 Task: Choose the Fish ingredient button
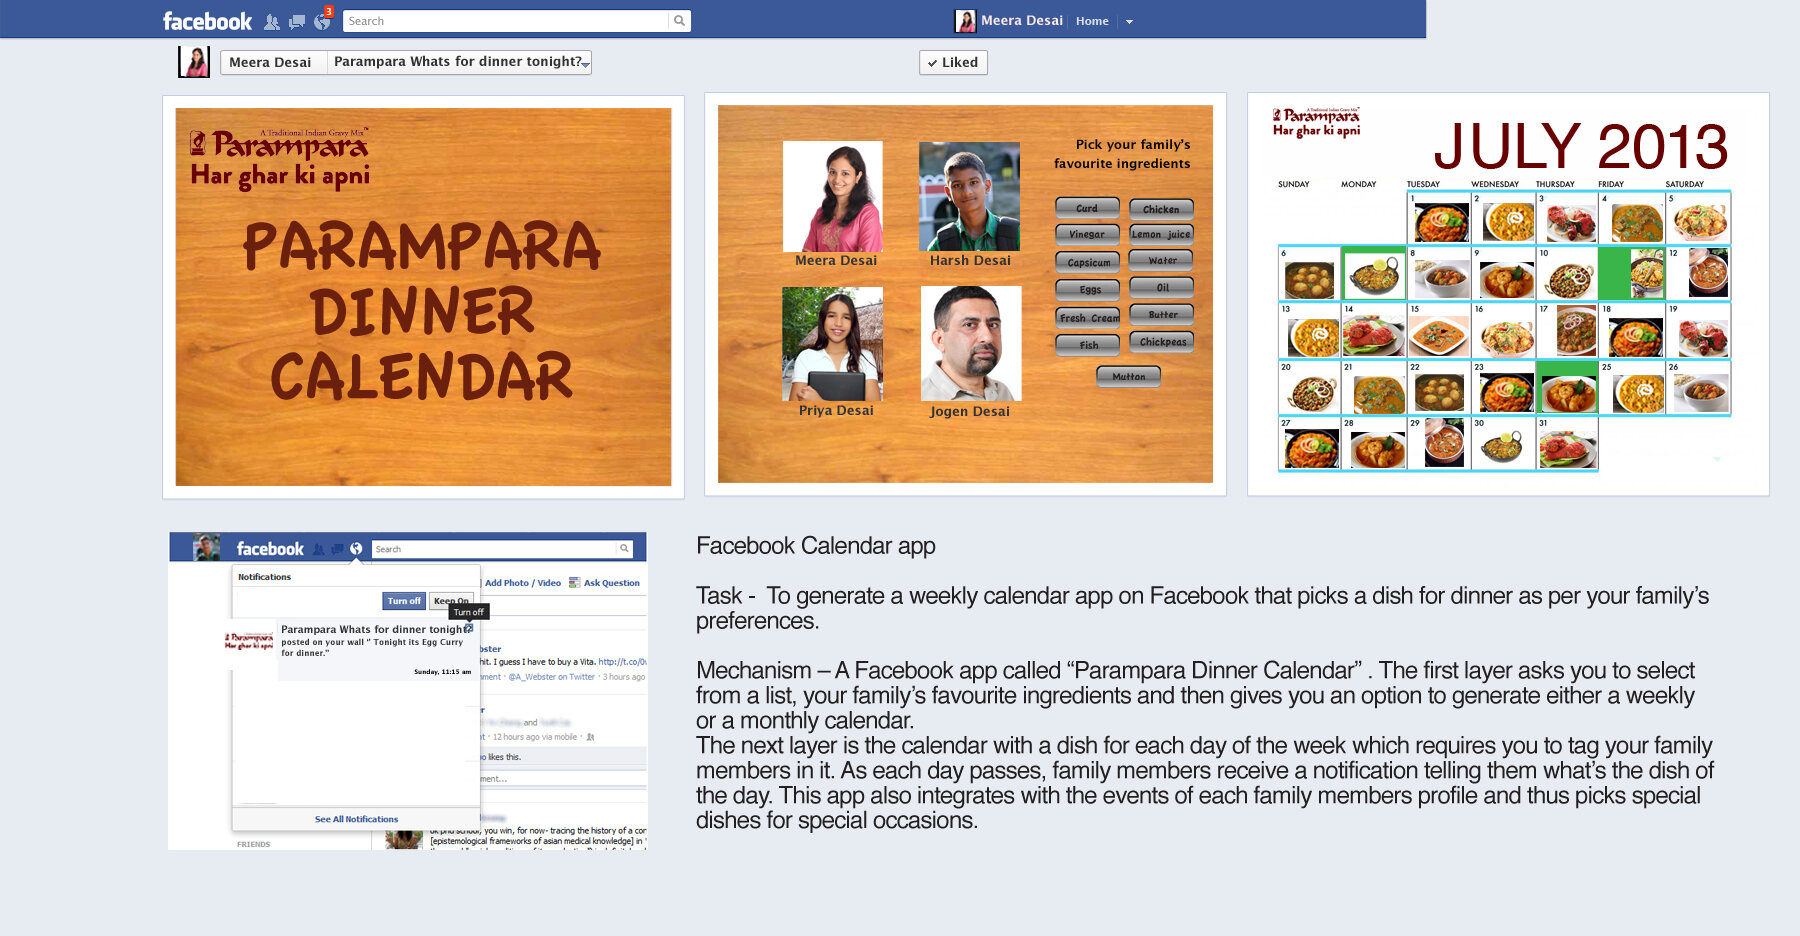(x=1088, y=345)
